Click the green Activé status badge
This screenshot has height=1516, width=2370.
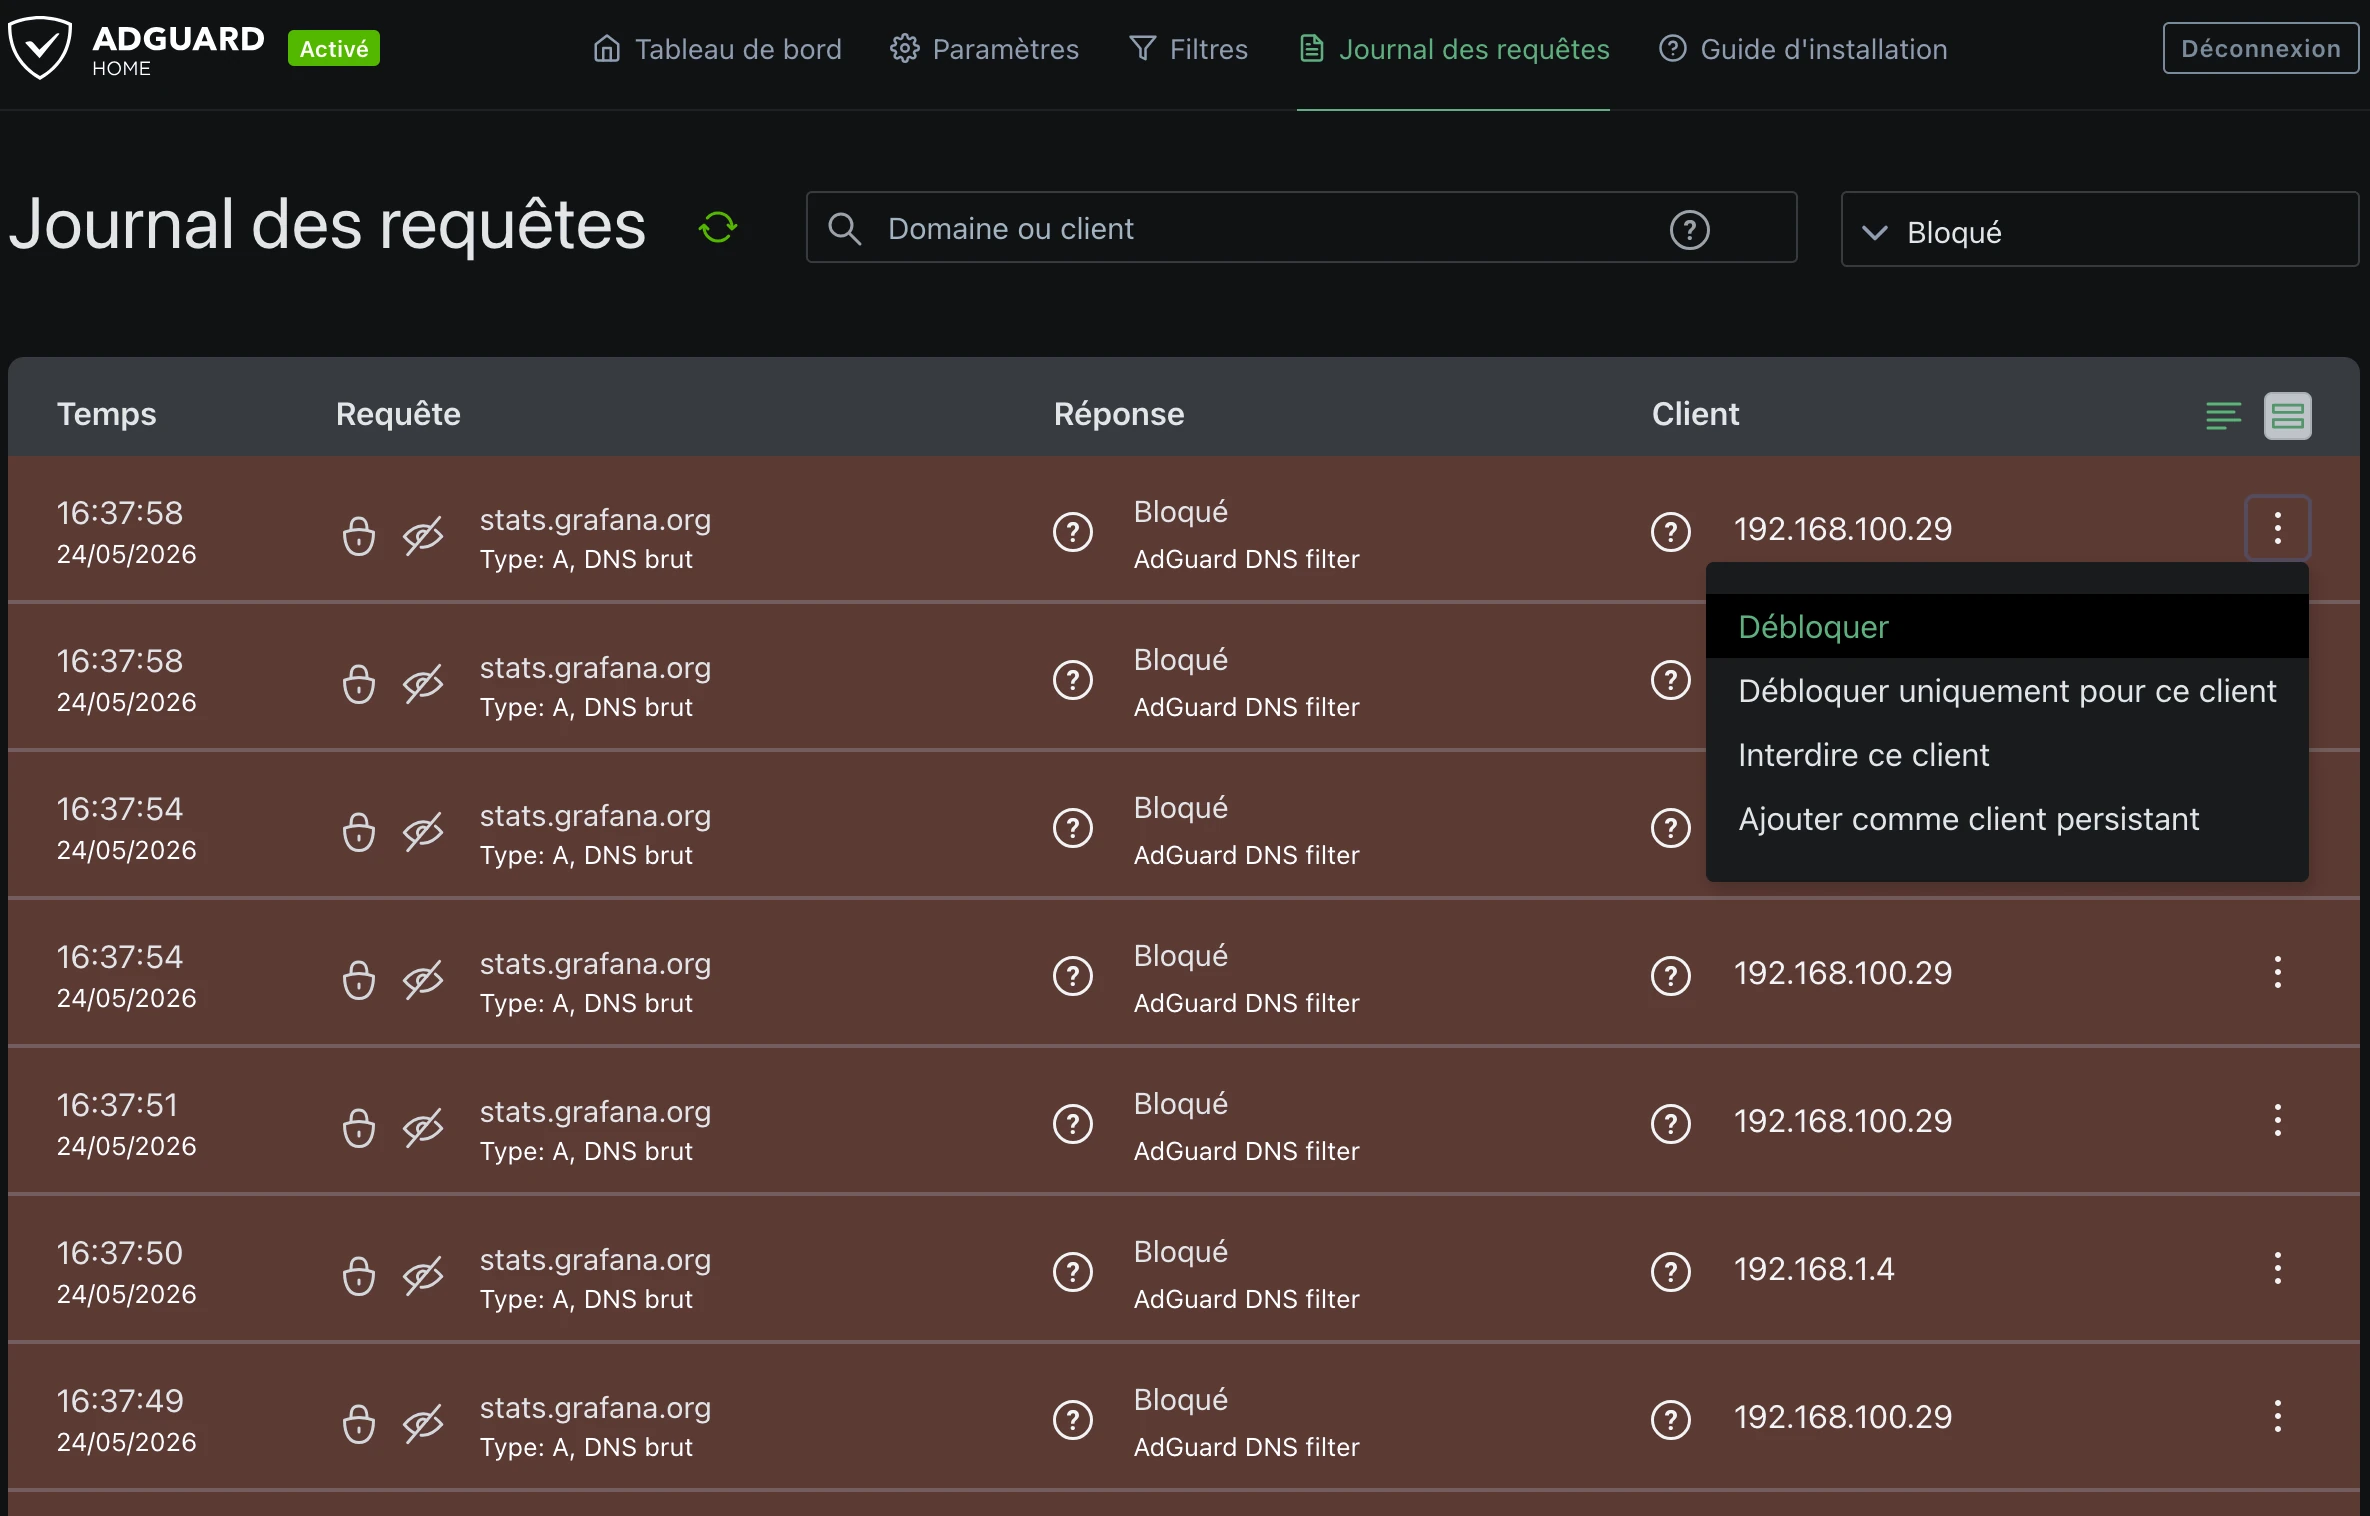[334, 48]
